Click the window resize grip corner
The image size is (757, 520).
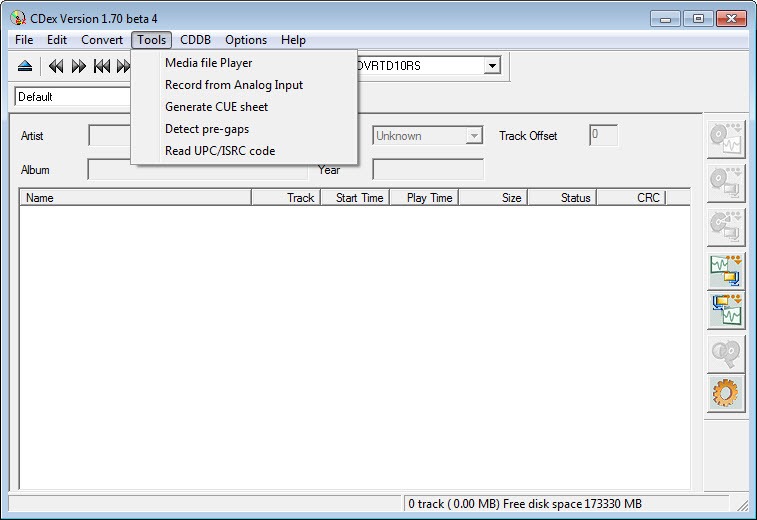(742, 505)
